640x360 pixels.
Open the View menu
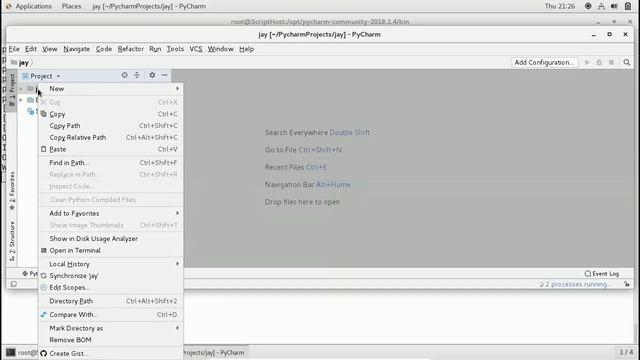pyautogui.click(x=50, y=49)
